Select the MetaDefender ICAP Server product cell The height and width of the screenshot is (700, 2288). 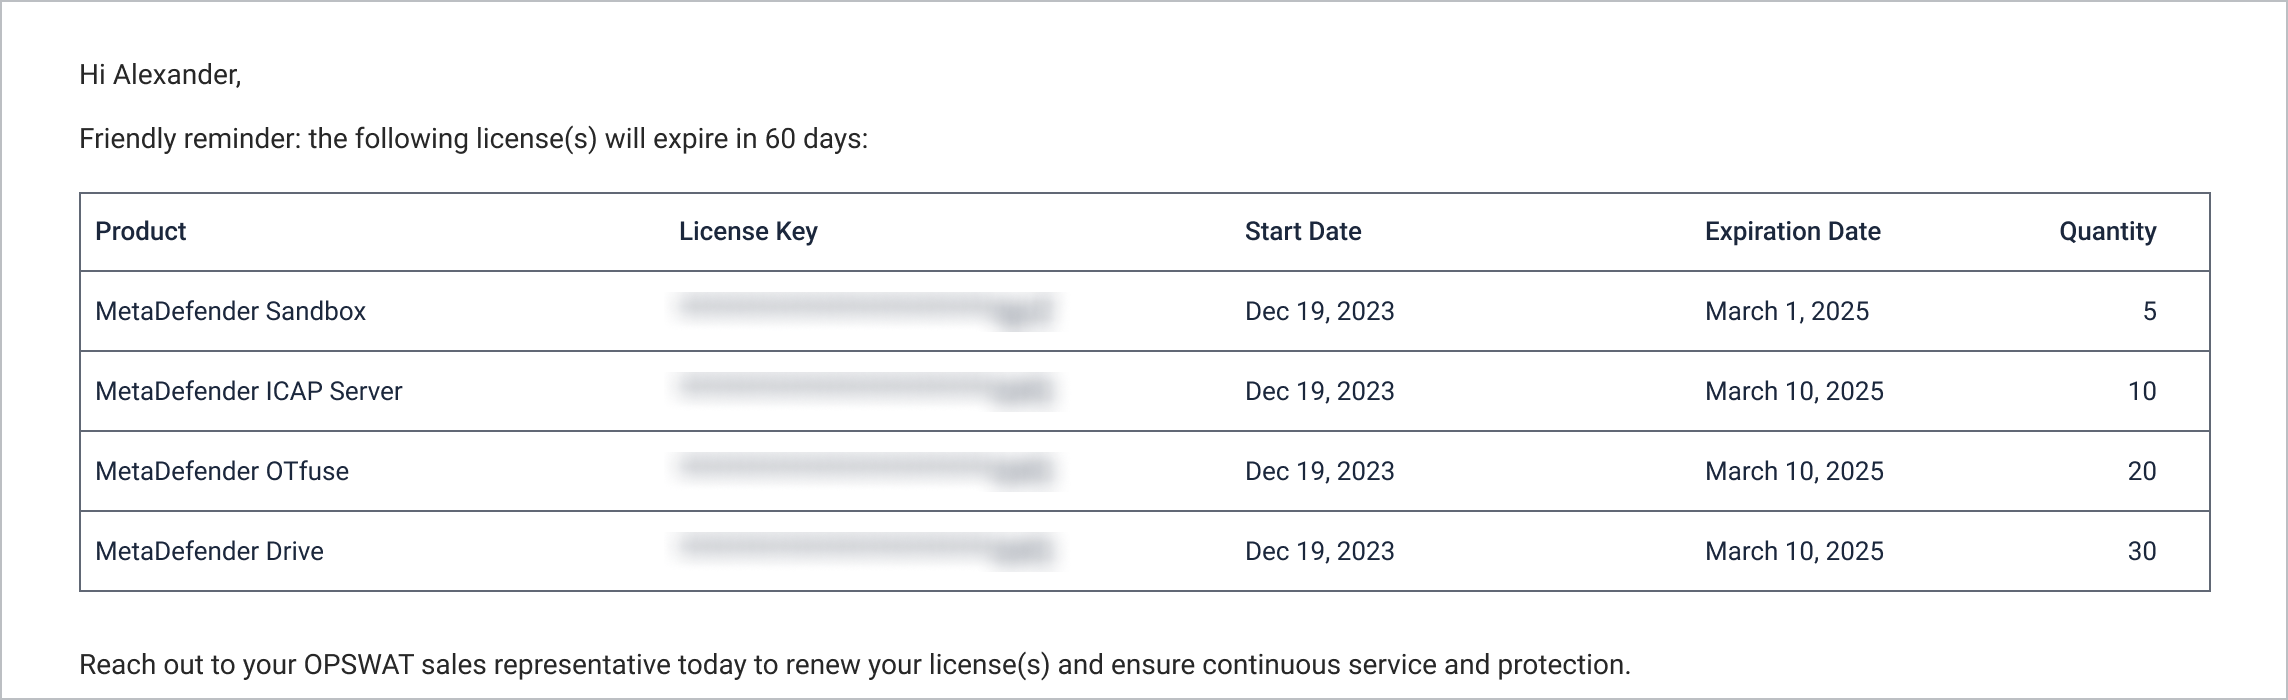tap(248, 391)
